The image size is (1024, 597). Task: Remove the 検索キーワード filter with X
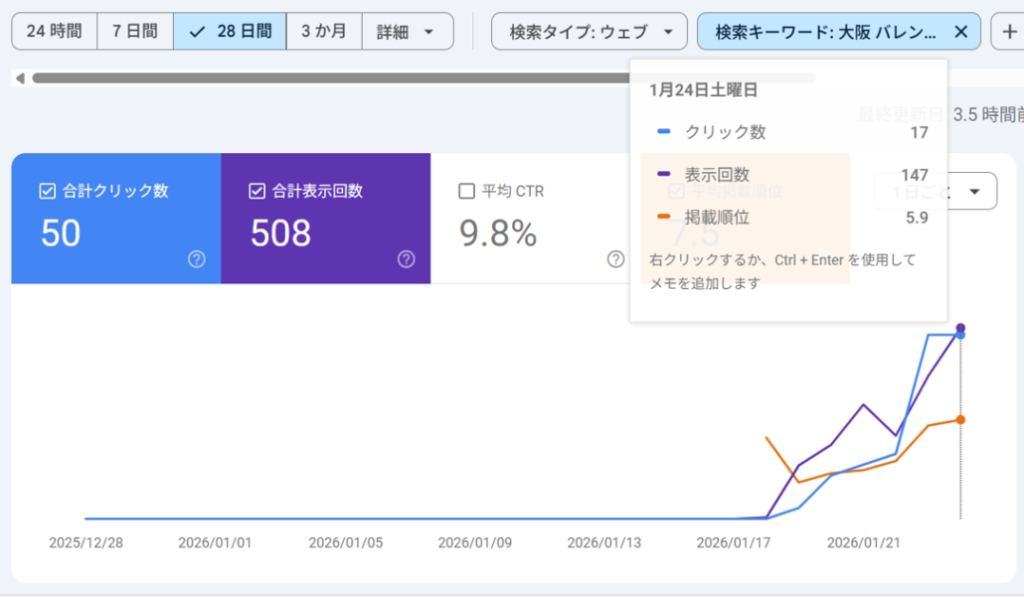point(961,32)
